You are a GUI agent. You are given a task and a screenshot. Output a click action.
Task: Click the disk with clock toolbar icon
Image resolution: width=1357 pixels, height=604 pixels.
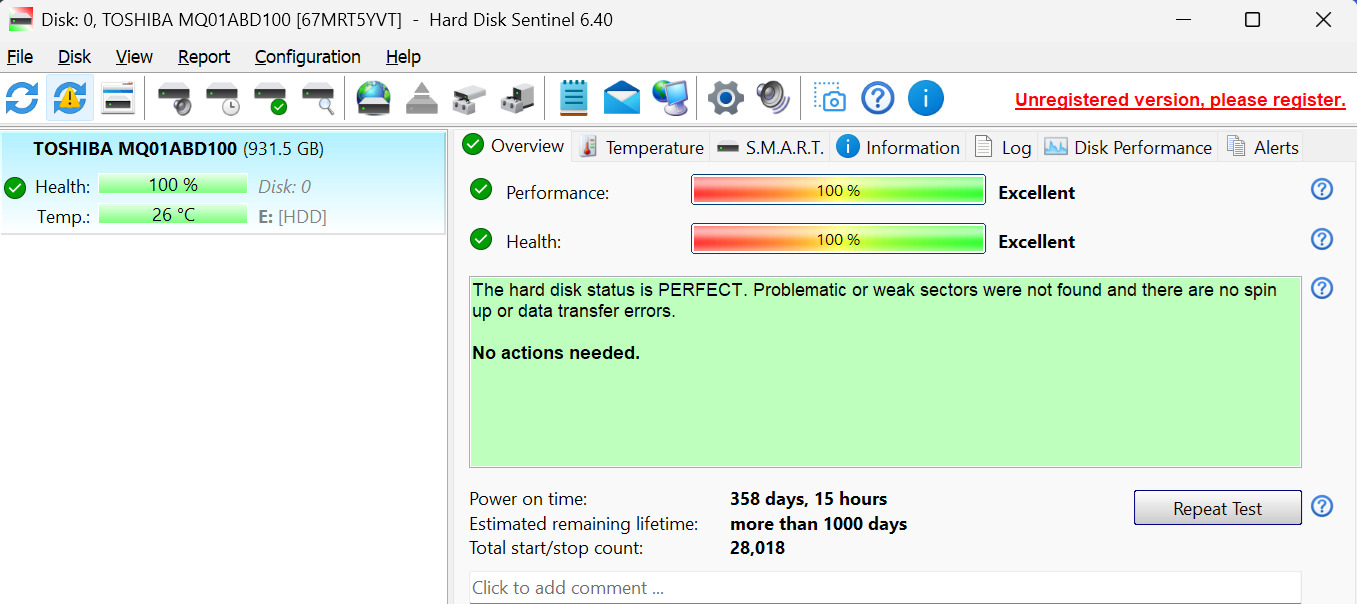click(222, 98)
